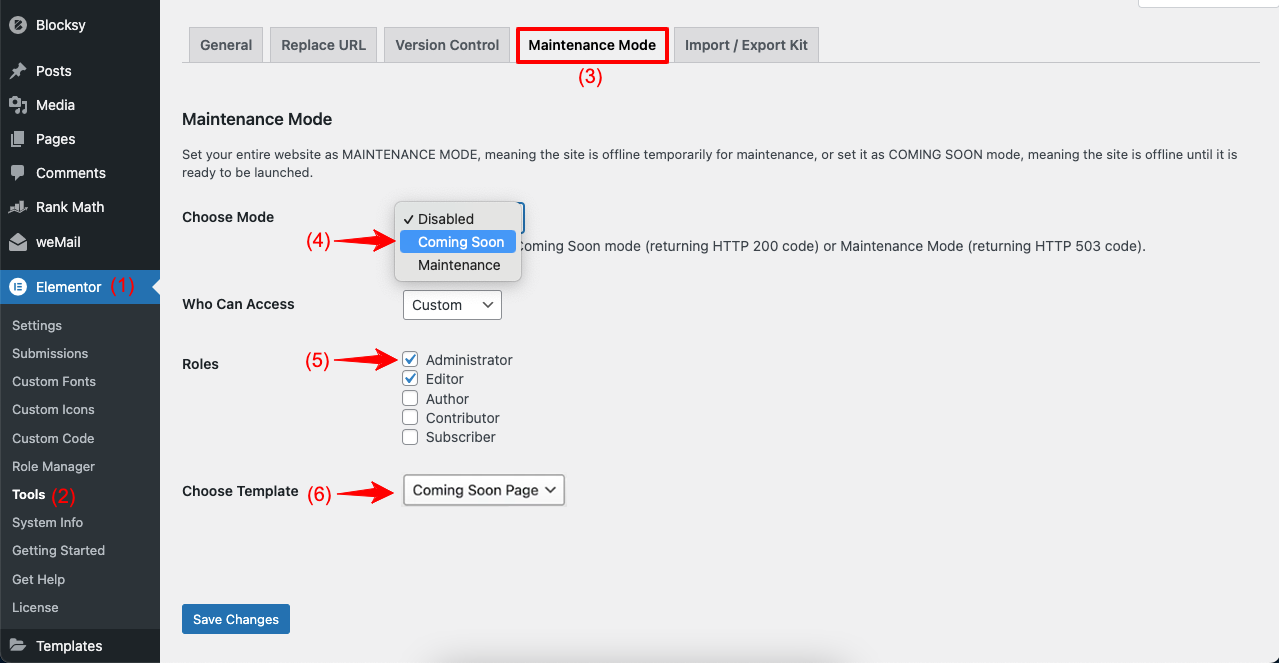Open Role Manager submenu link
The width and height of the screenshot is (1279, 663).
[53, 466]
